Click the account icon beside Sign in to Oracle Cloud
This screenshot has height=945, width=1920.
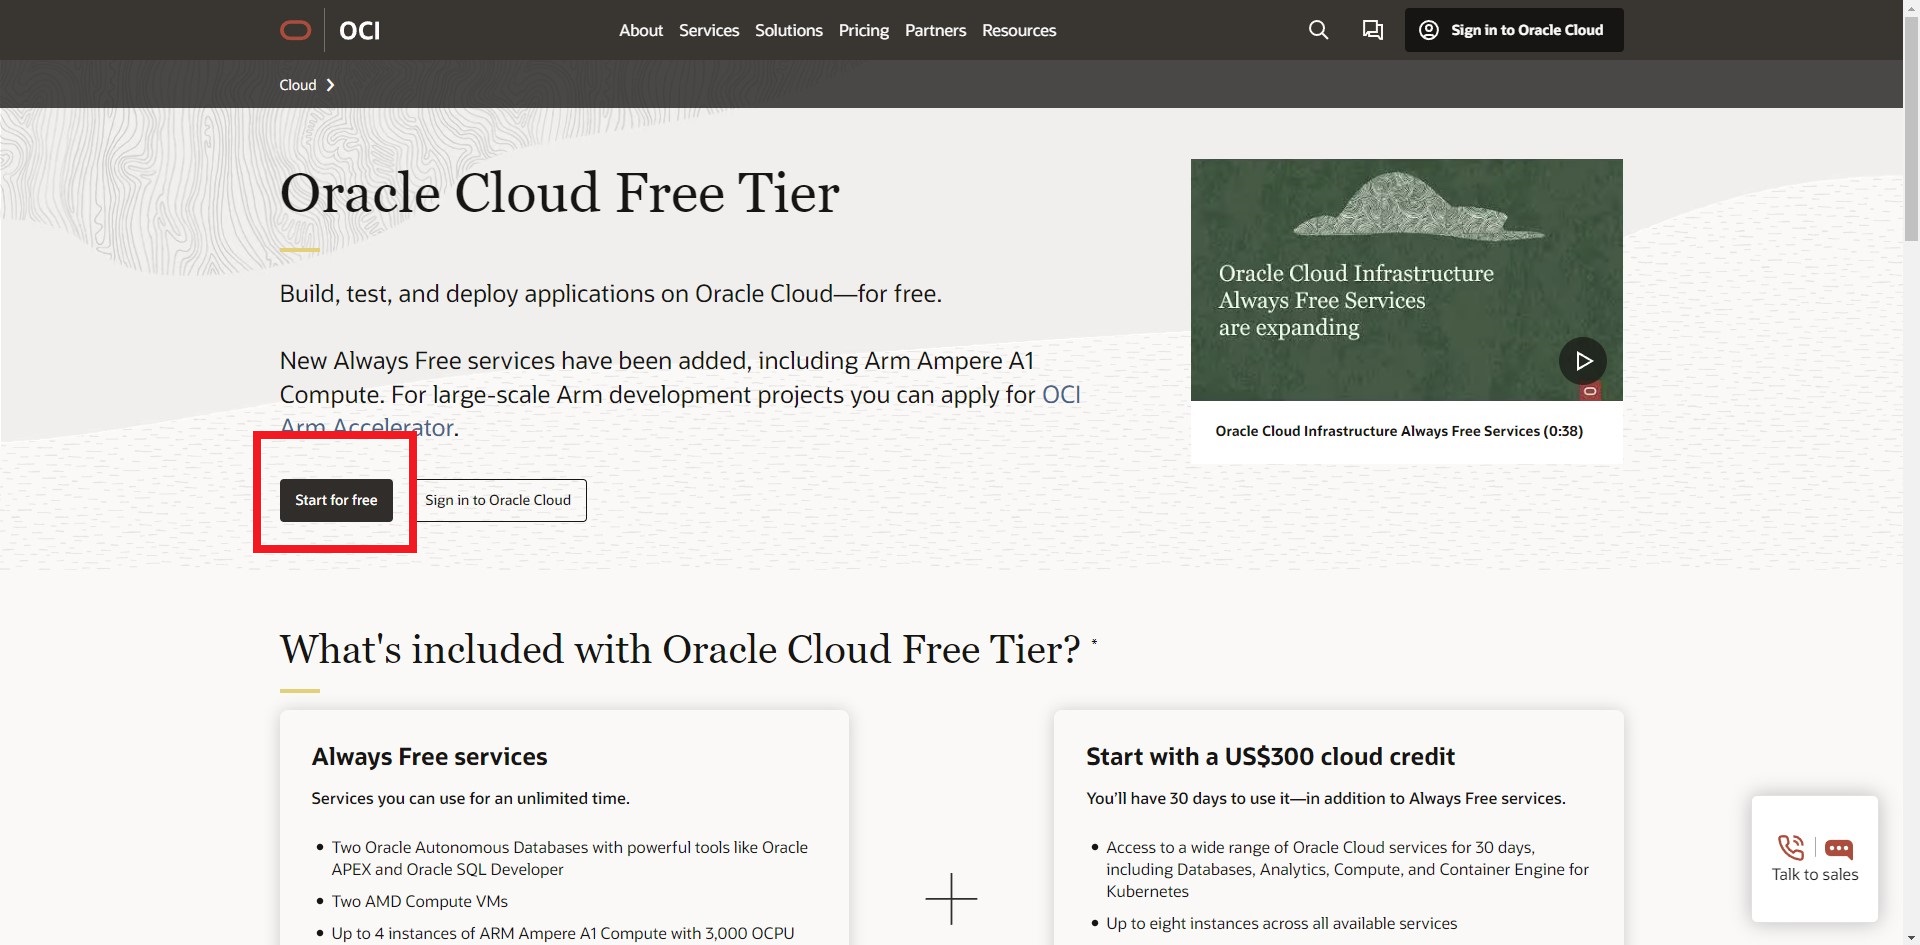pos(1429,30)
